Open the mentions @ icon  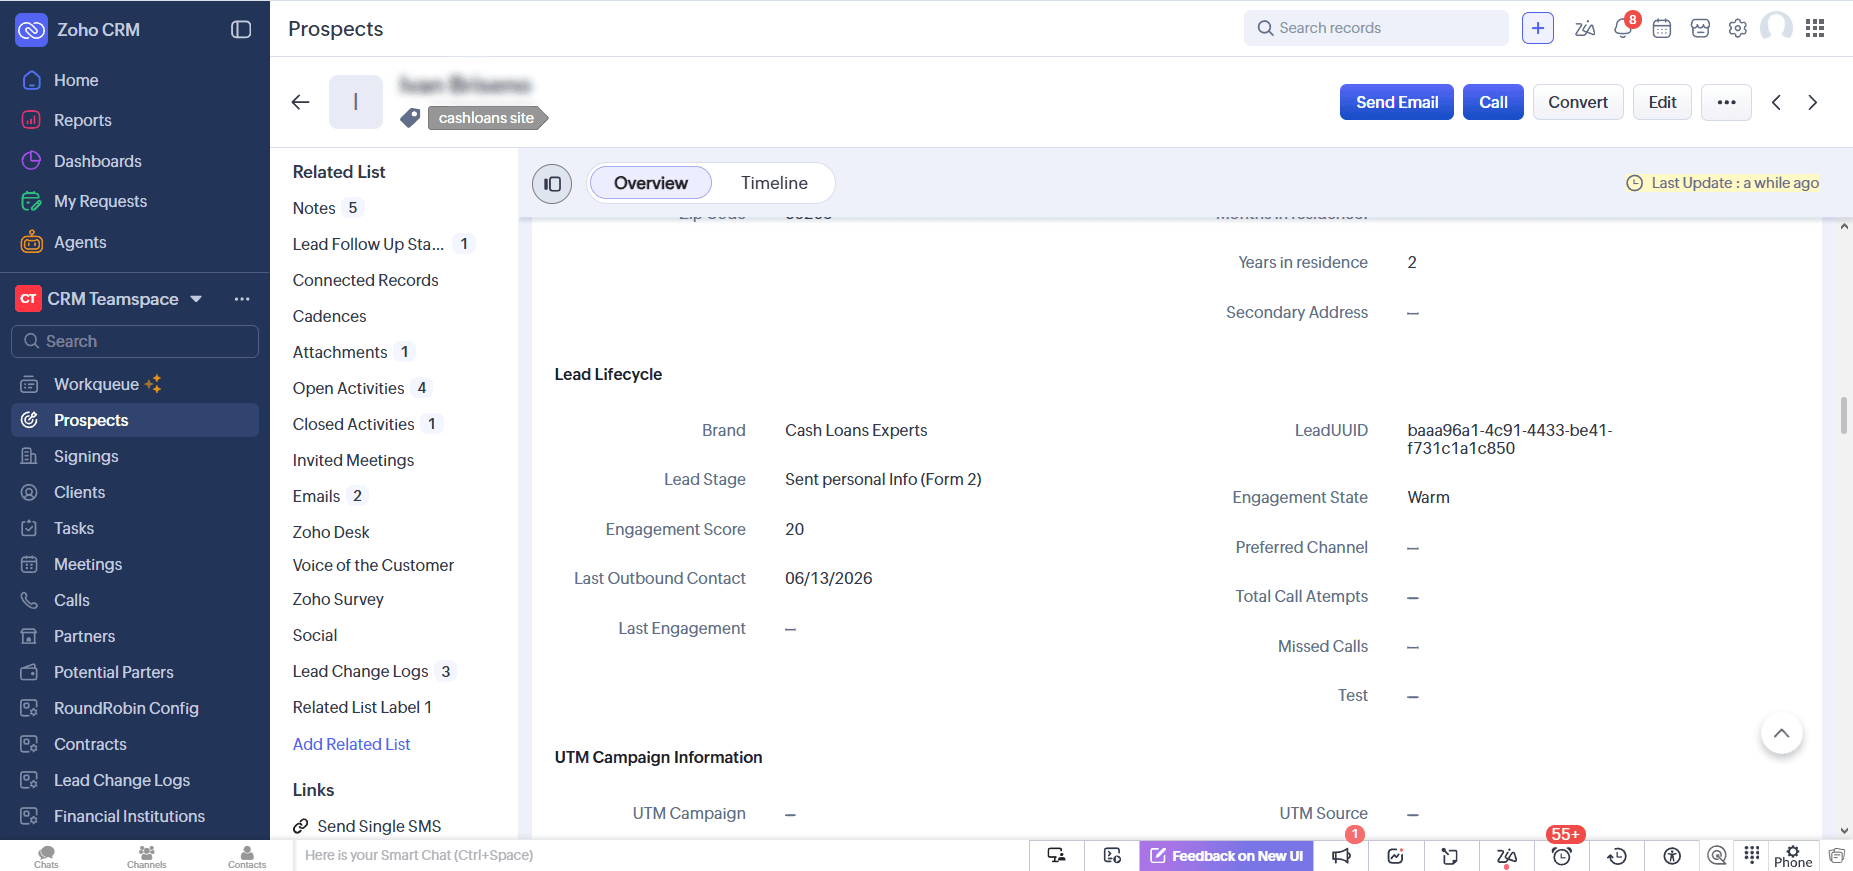click(x=1717, y=855)
